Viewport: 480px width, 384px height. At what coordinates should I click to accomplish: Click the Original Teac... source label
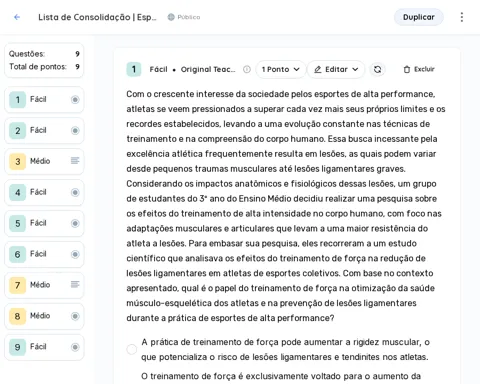(x=208, y=69)
